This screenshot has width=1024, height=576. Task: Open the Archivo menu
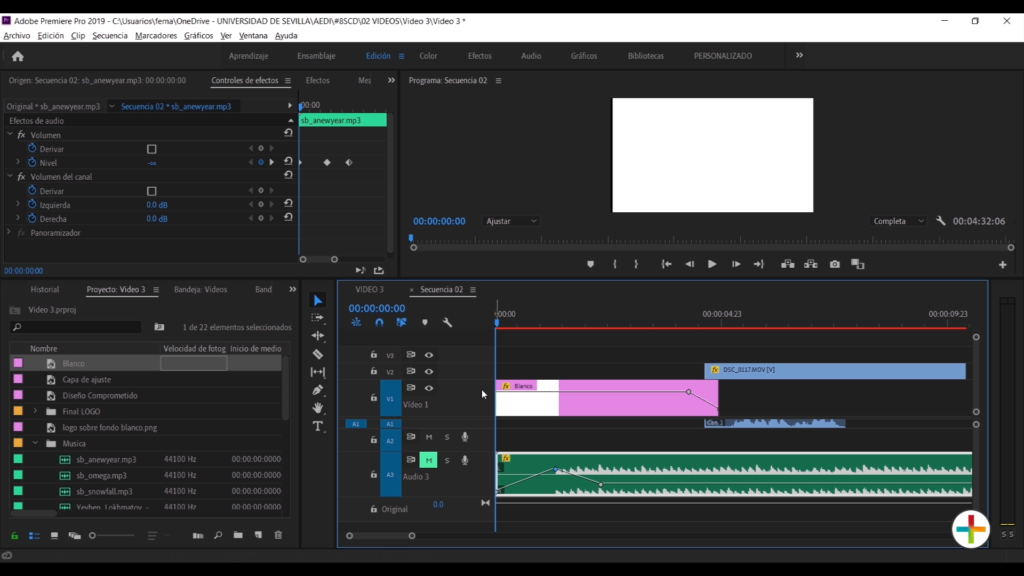[x=17, y=35]
